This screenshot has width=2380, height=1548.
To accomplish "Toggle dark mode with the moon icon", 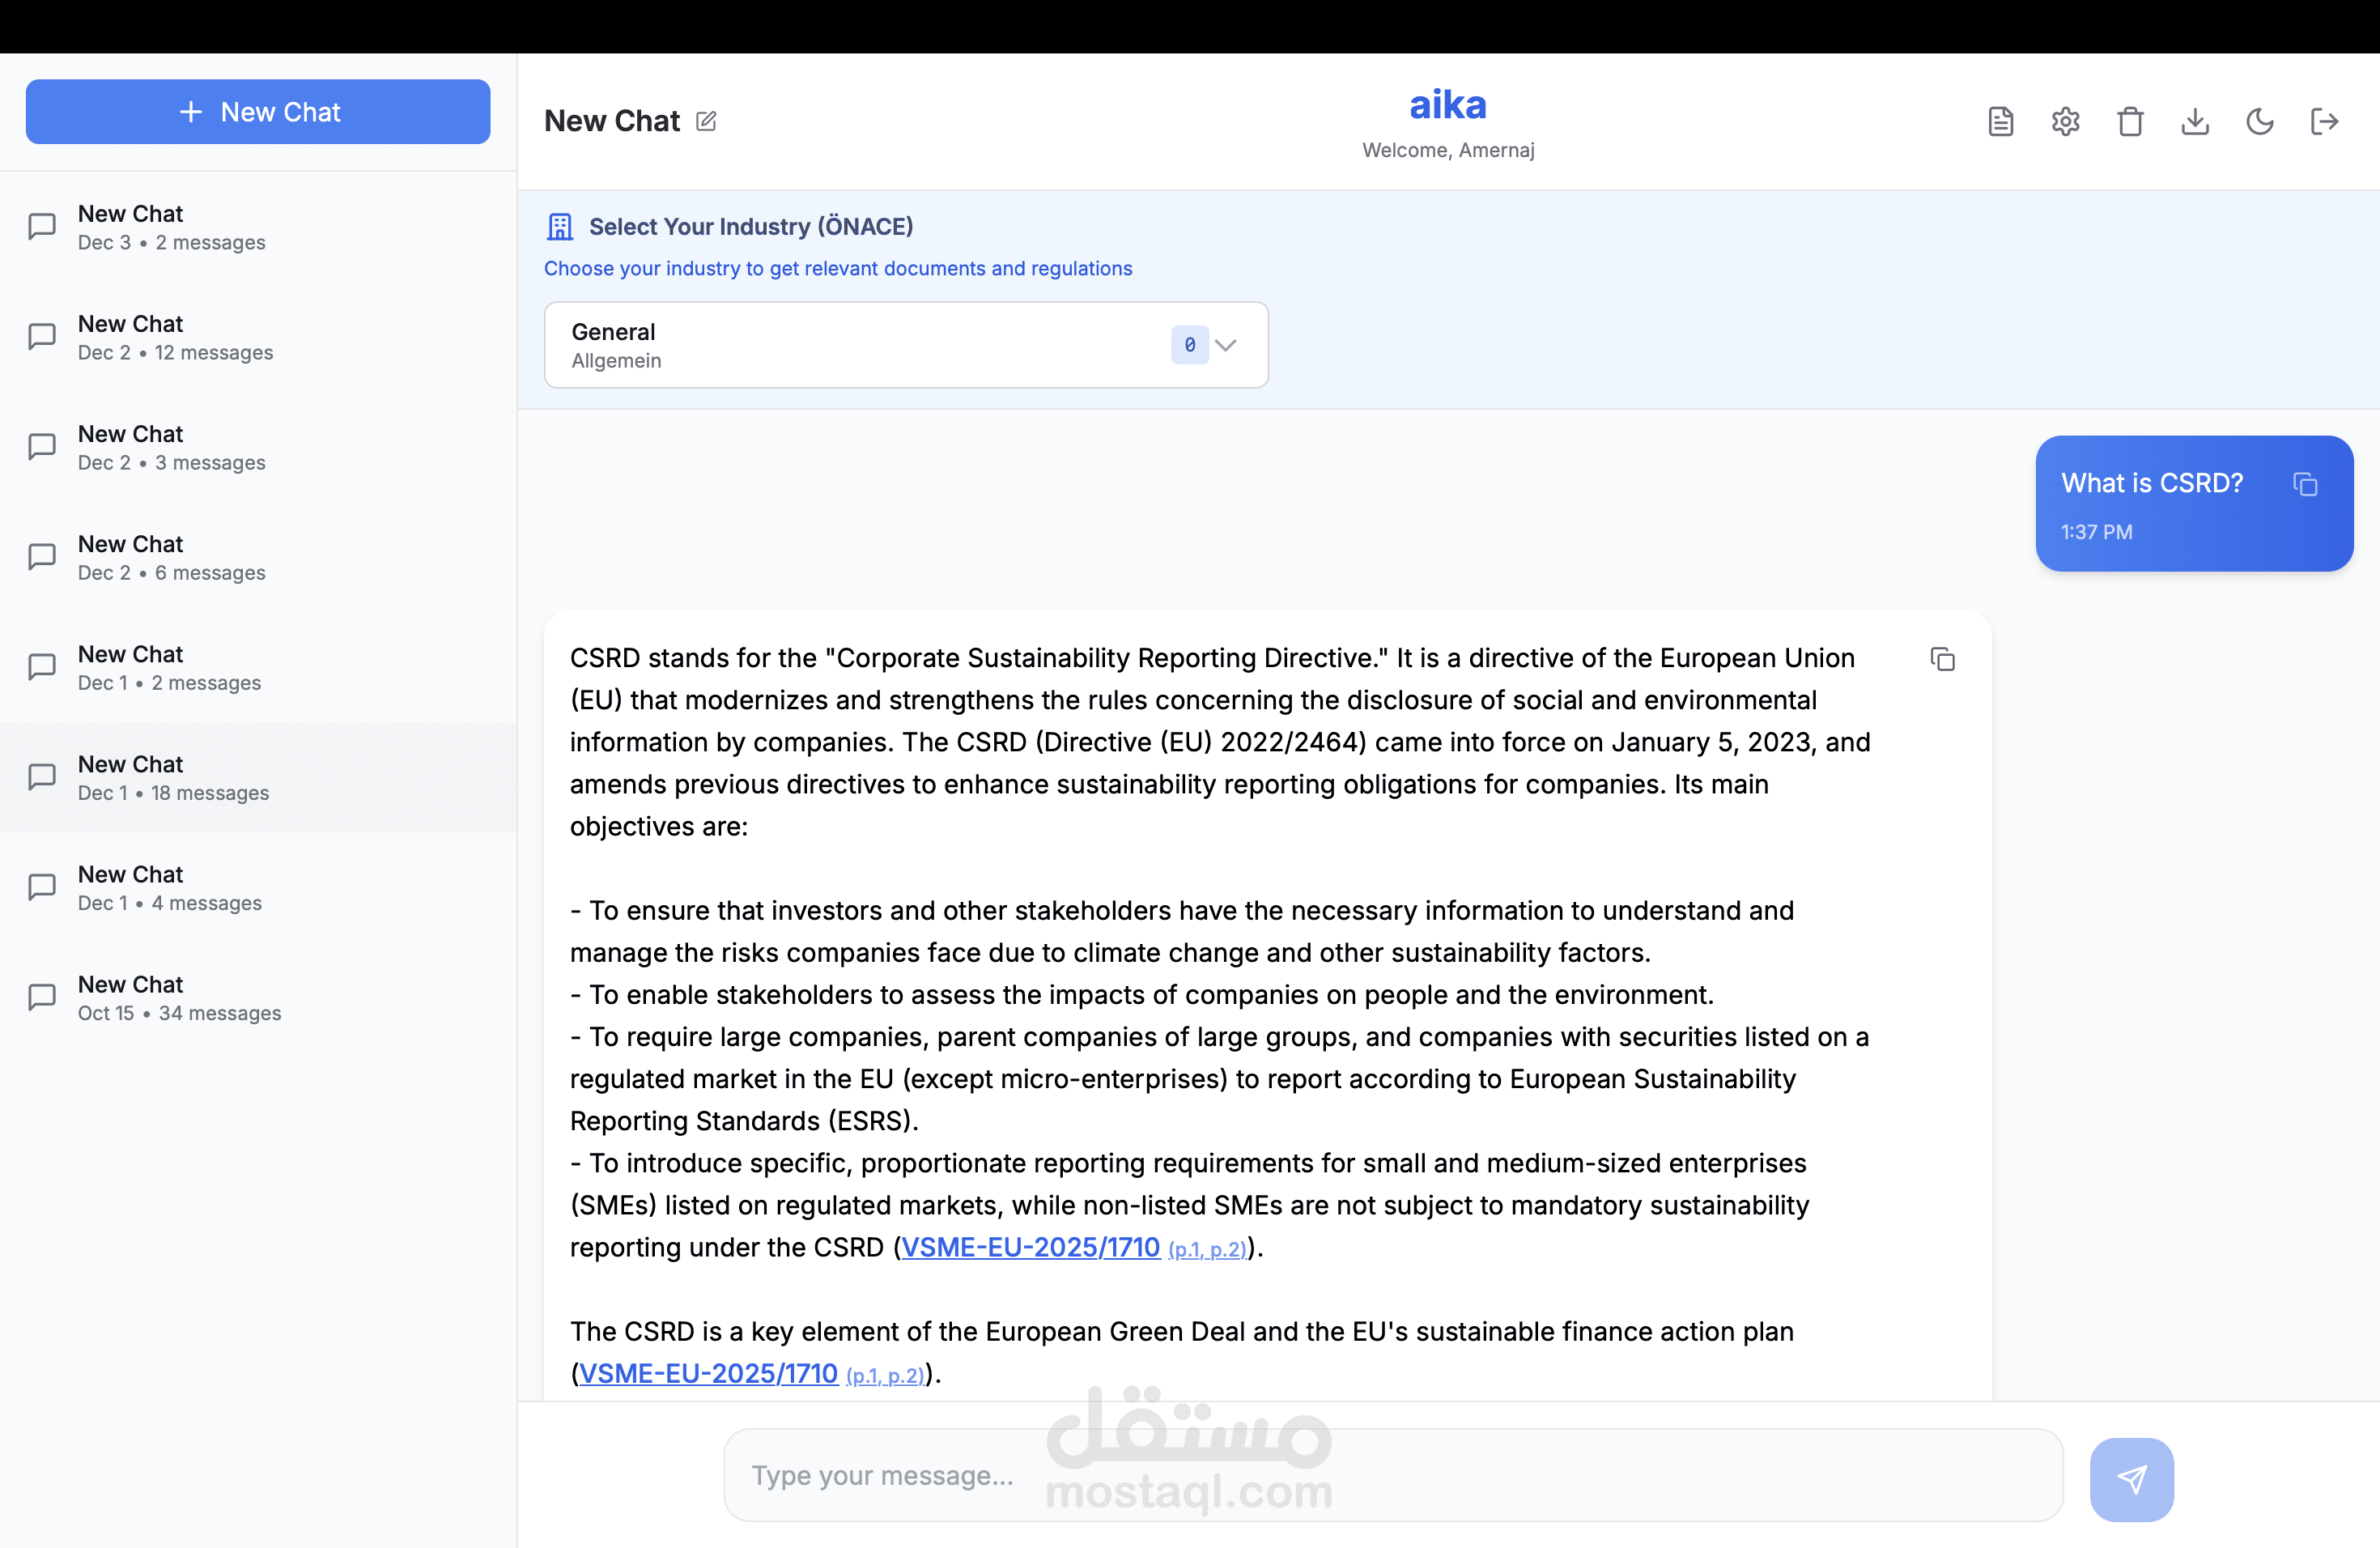I will click(2260, 121).
